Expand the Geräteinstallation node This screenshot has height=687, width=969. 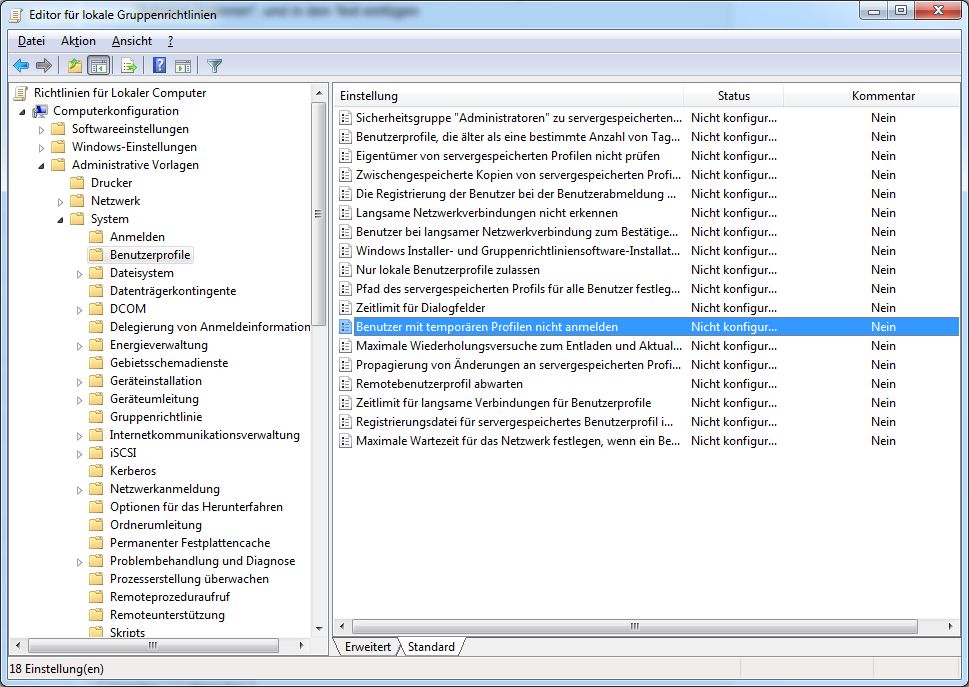click(79, 382)
